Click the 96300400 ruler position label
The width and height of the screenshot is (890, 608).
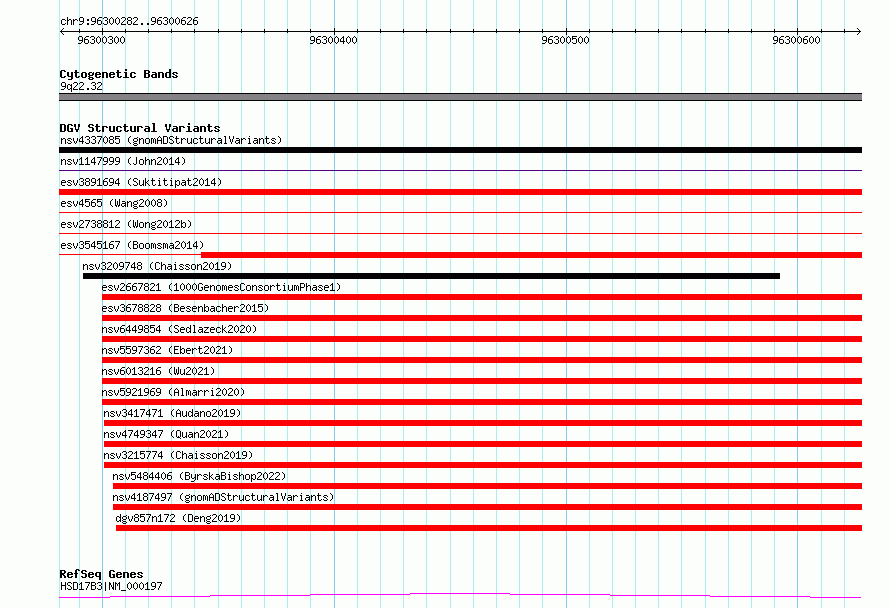[333, 40]
